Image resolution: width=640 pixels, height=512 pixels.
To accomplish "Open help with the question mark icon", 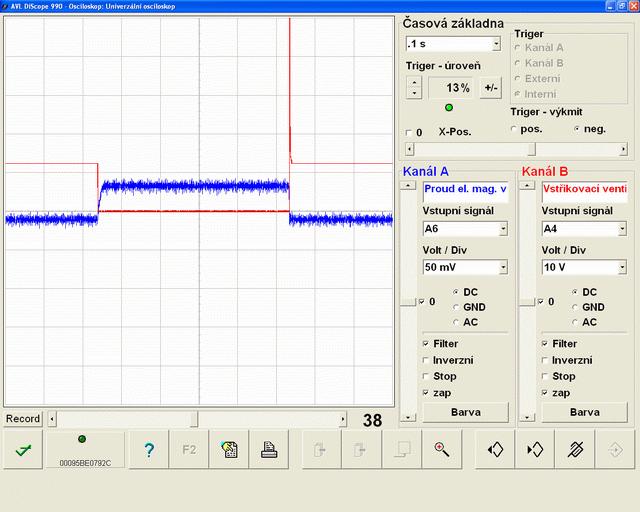I will pos(148,450).
